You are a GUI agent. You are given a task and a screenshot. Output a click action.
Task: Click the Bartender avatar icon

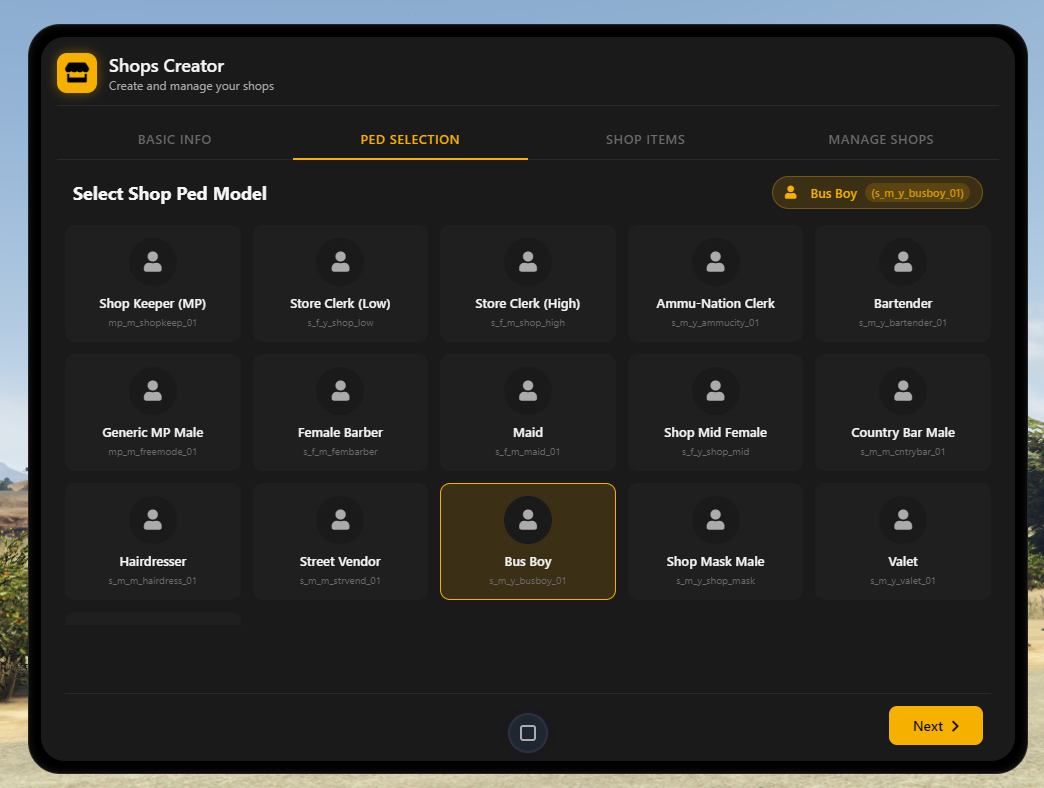pyautogui.click(x=903, y=262)
